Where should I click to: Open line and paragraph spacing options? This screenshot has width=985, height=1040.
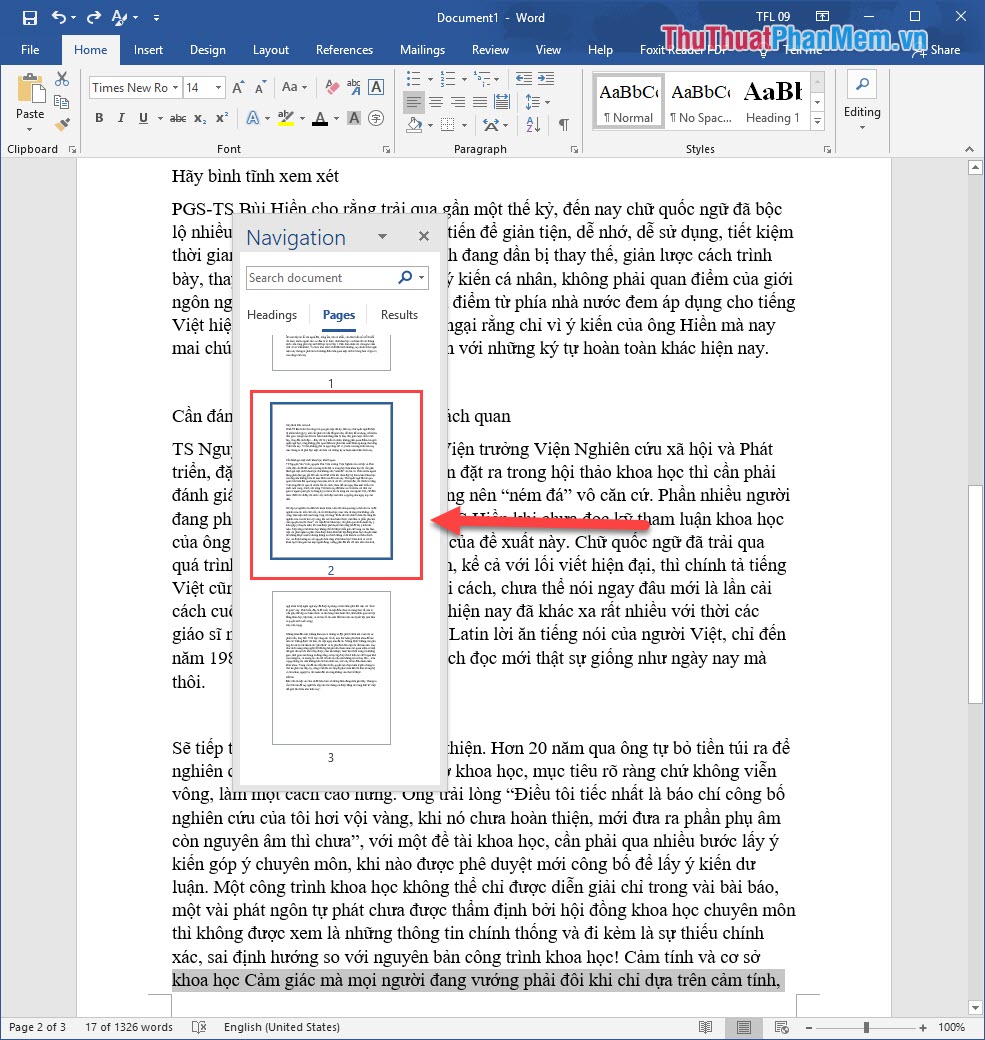coord(537,102)
